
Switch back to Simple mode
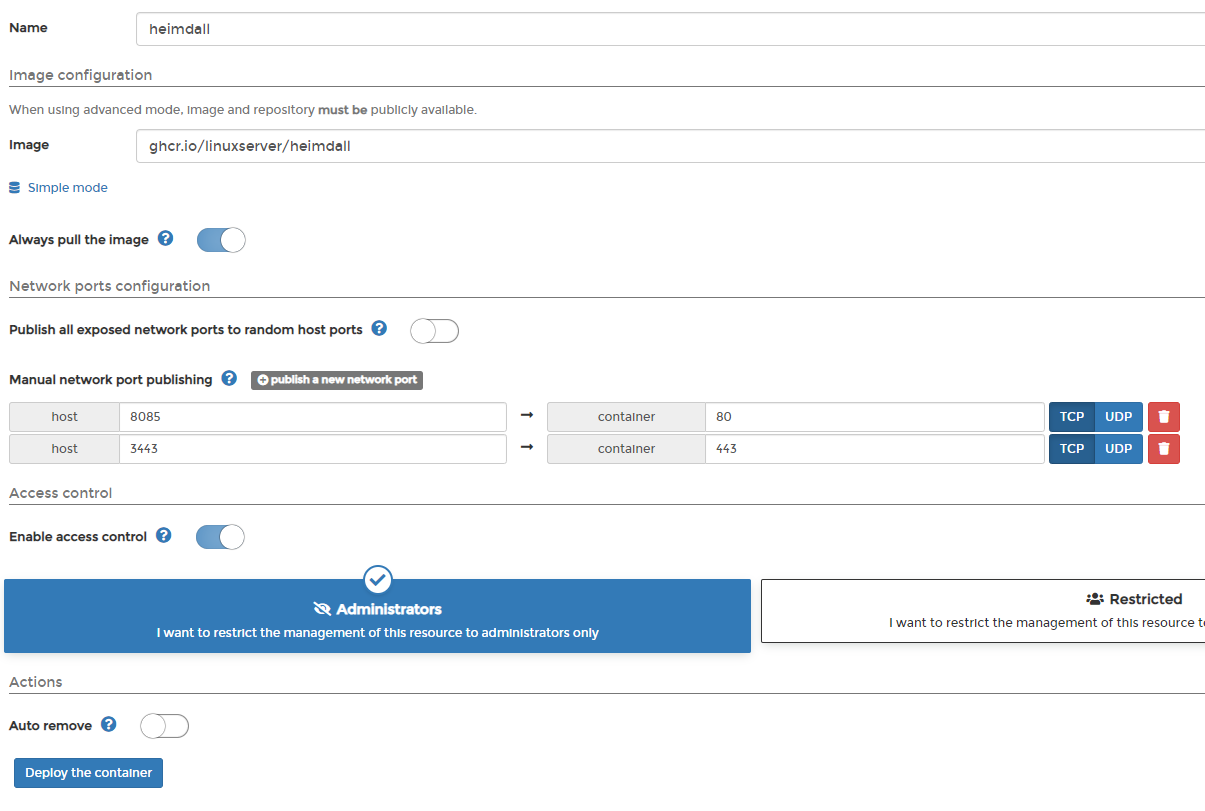click(x=65, y=187)
